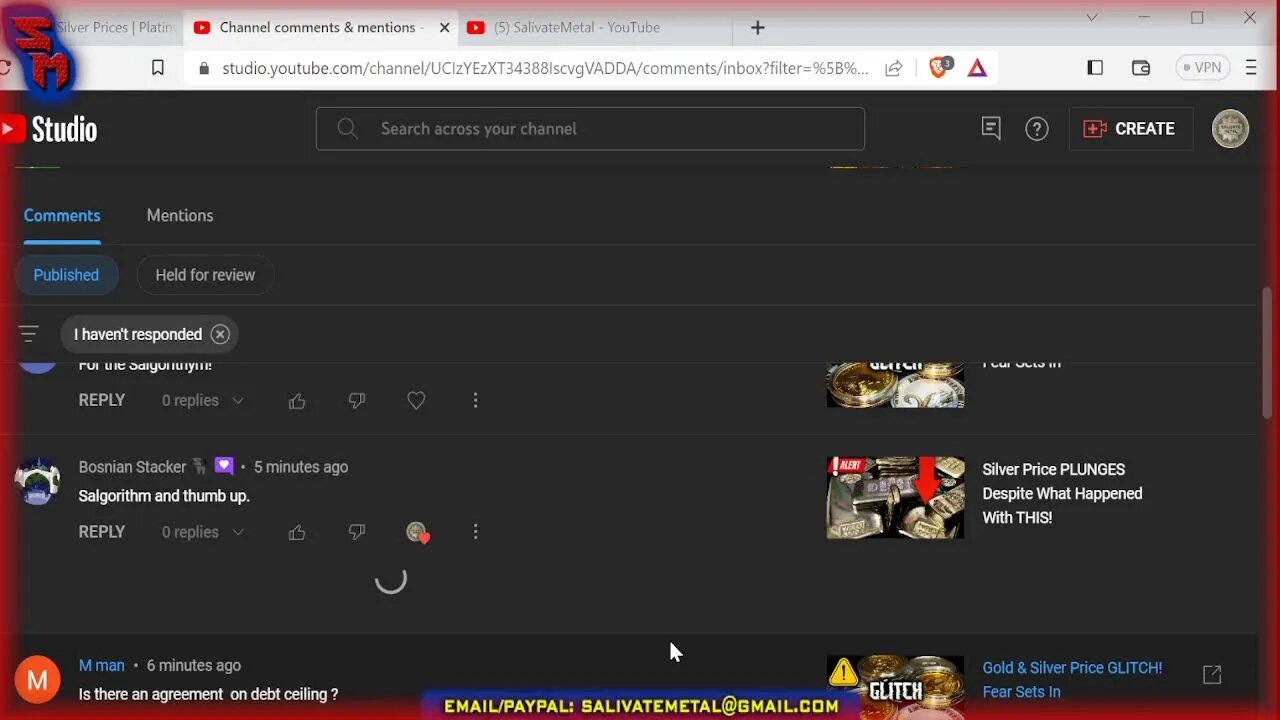
Task: Click the browser address bar URL
Action: [x=545, y=68]
